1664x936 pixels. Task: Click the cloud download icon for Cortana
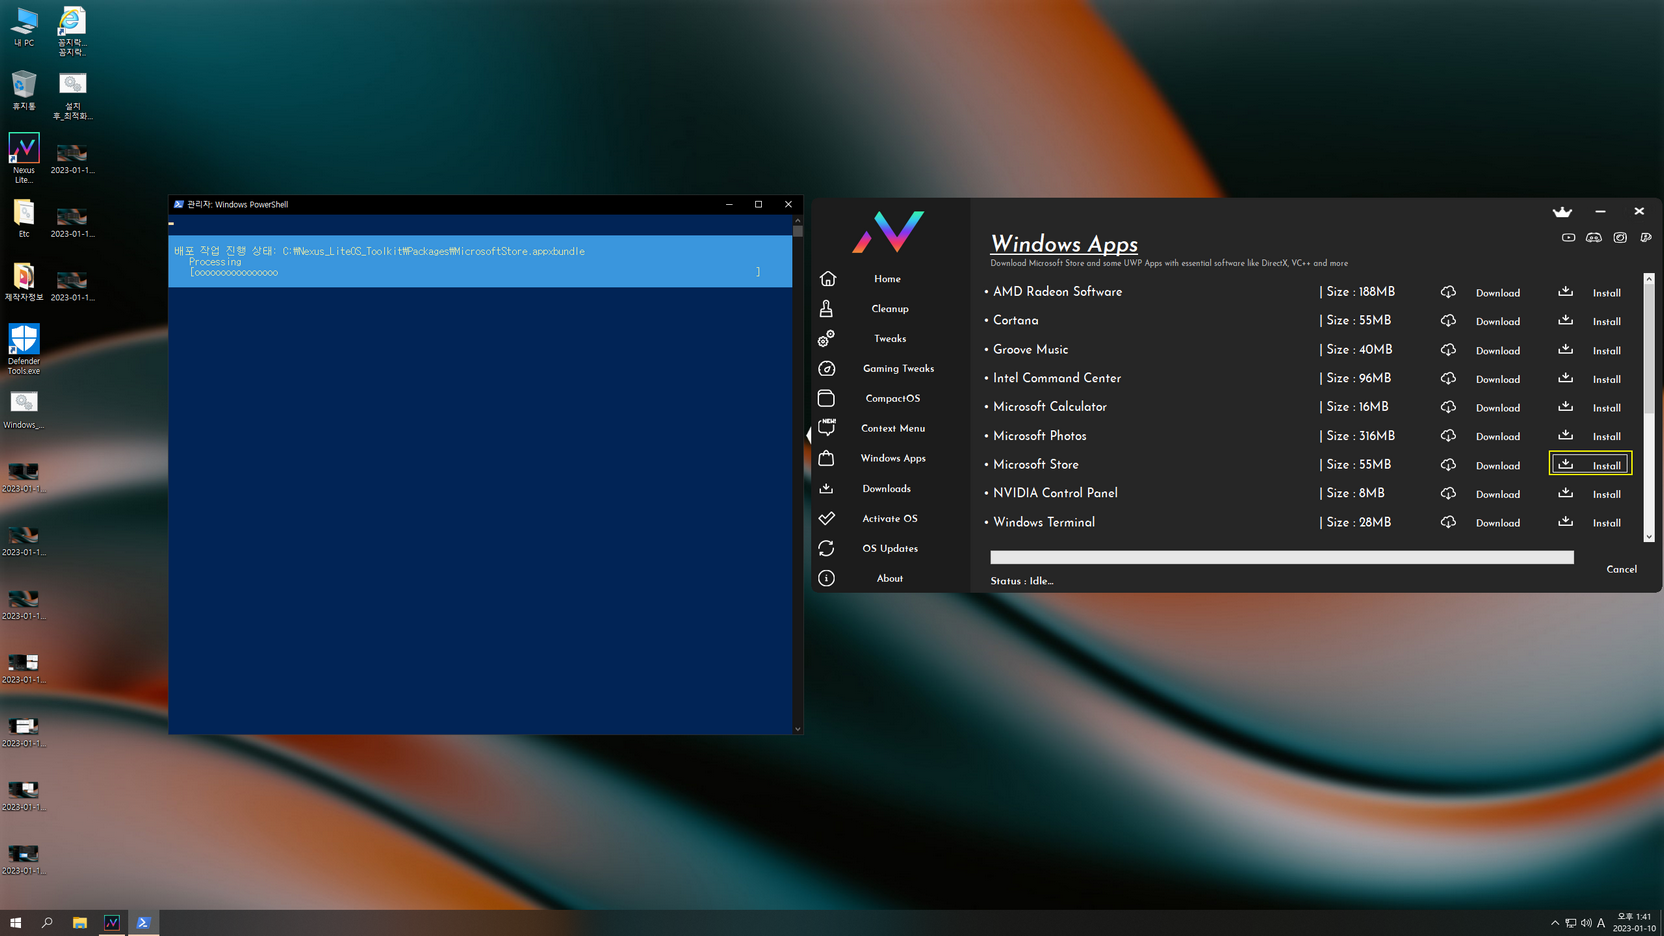[1448, 321]
